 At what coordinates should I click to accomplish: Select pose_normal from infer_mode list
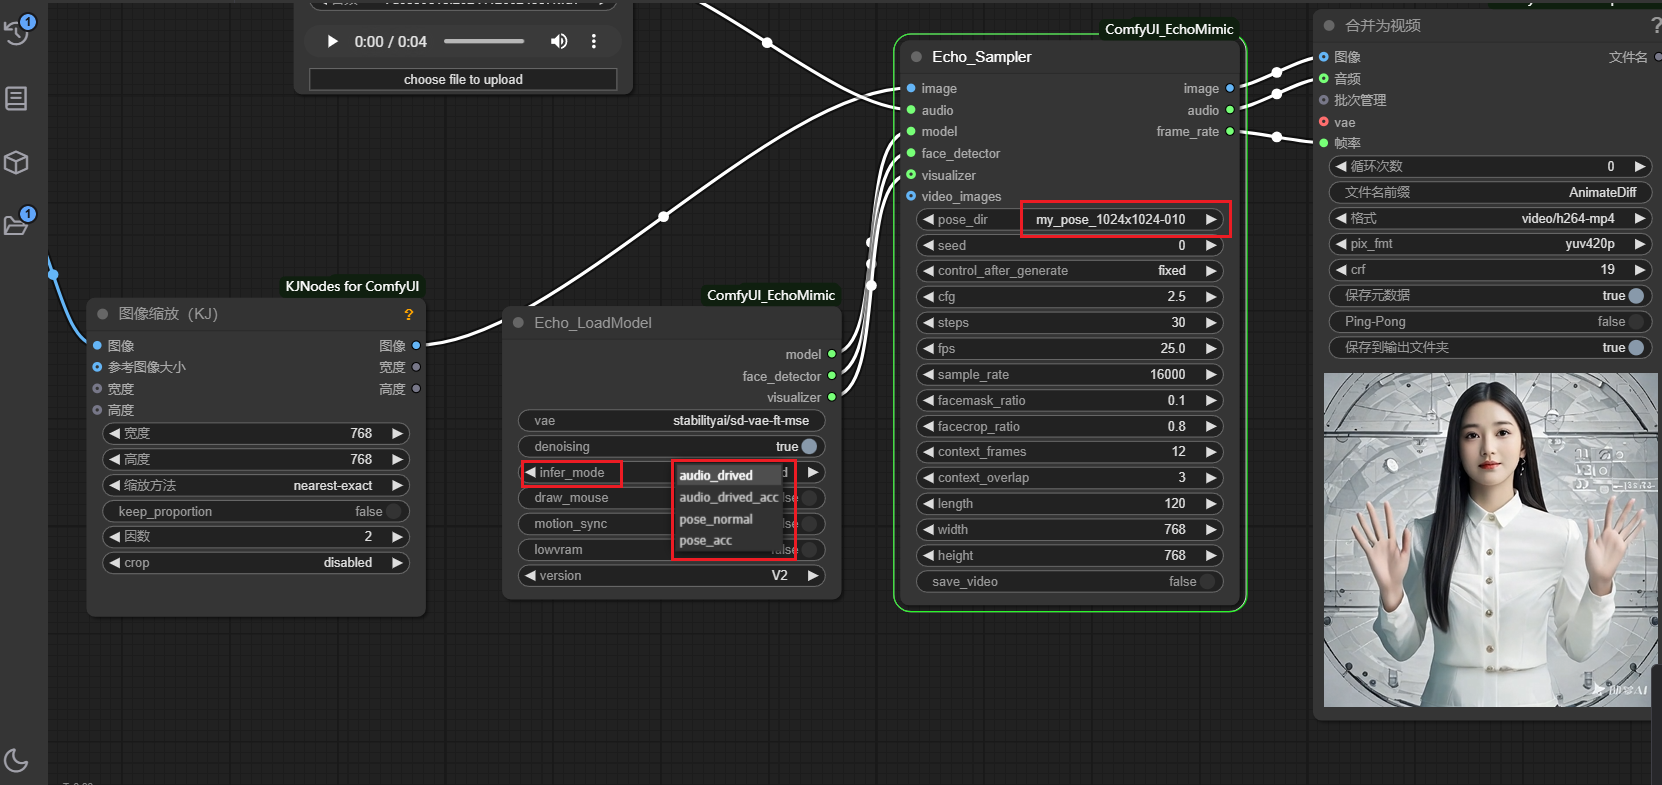coord(716,519)
